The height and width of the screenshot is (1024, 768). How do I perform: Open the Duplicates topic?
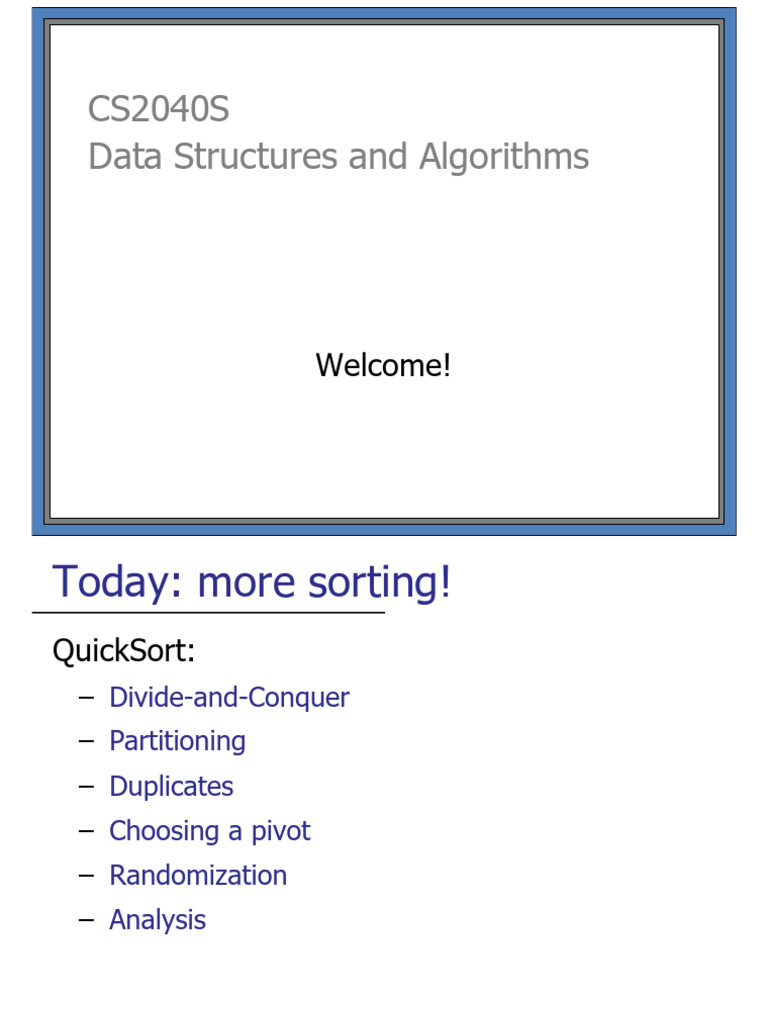171,786
